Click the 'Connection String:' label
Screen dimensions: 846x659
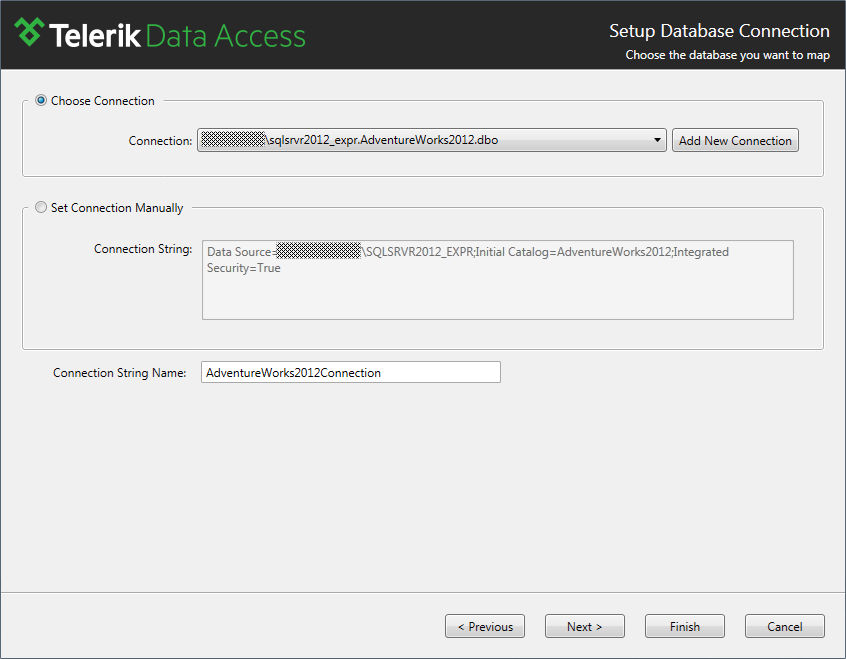(x=143, y=249)
